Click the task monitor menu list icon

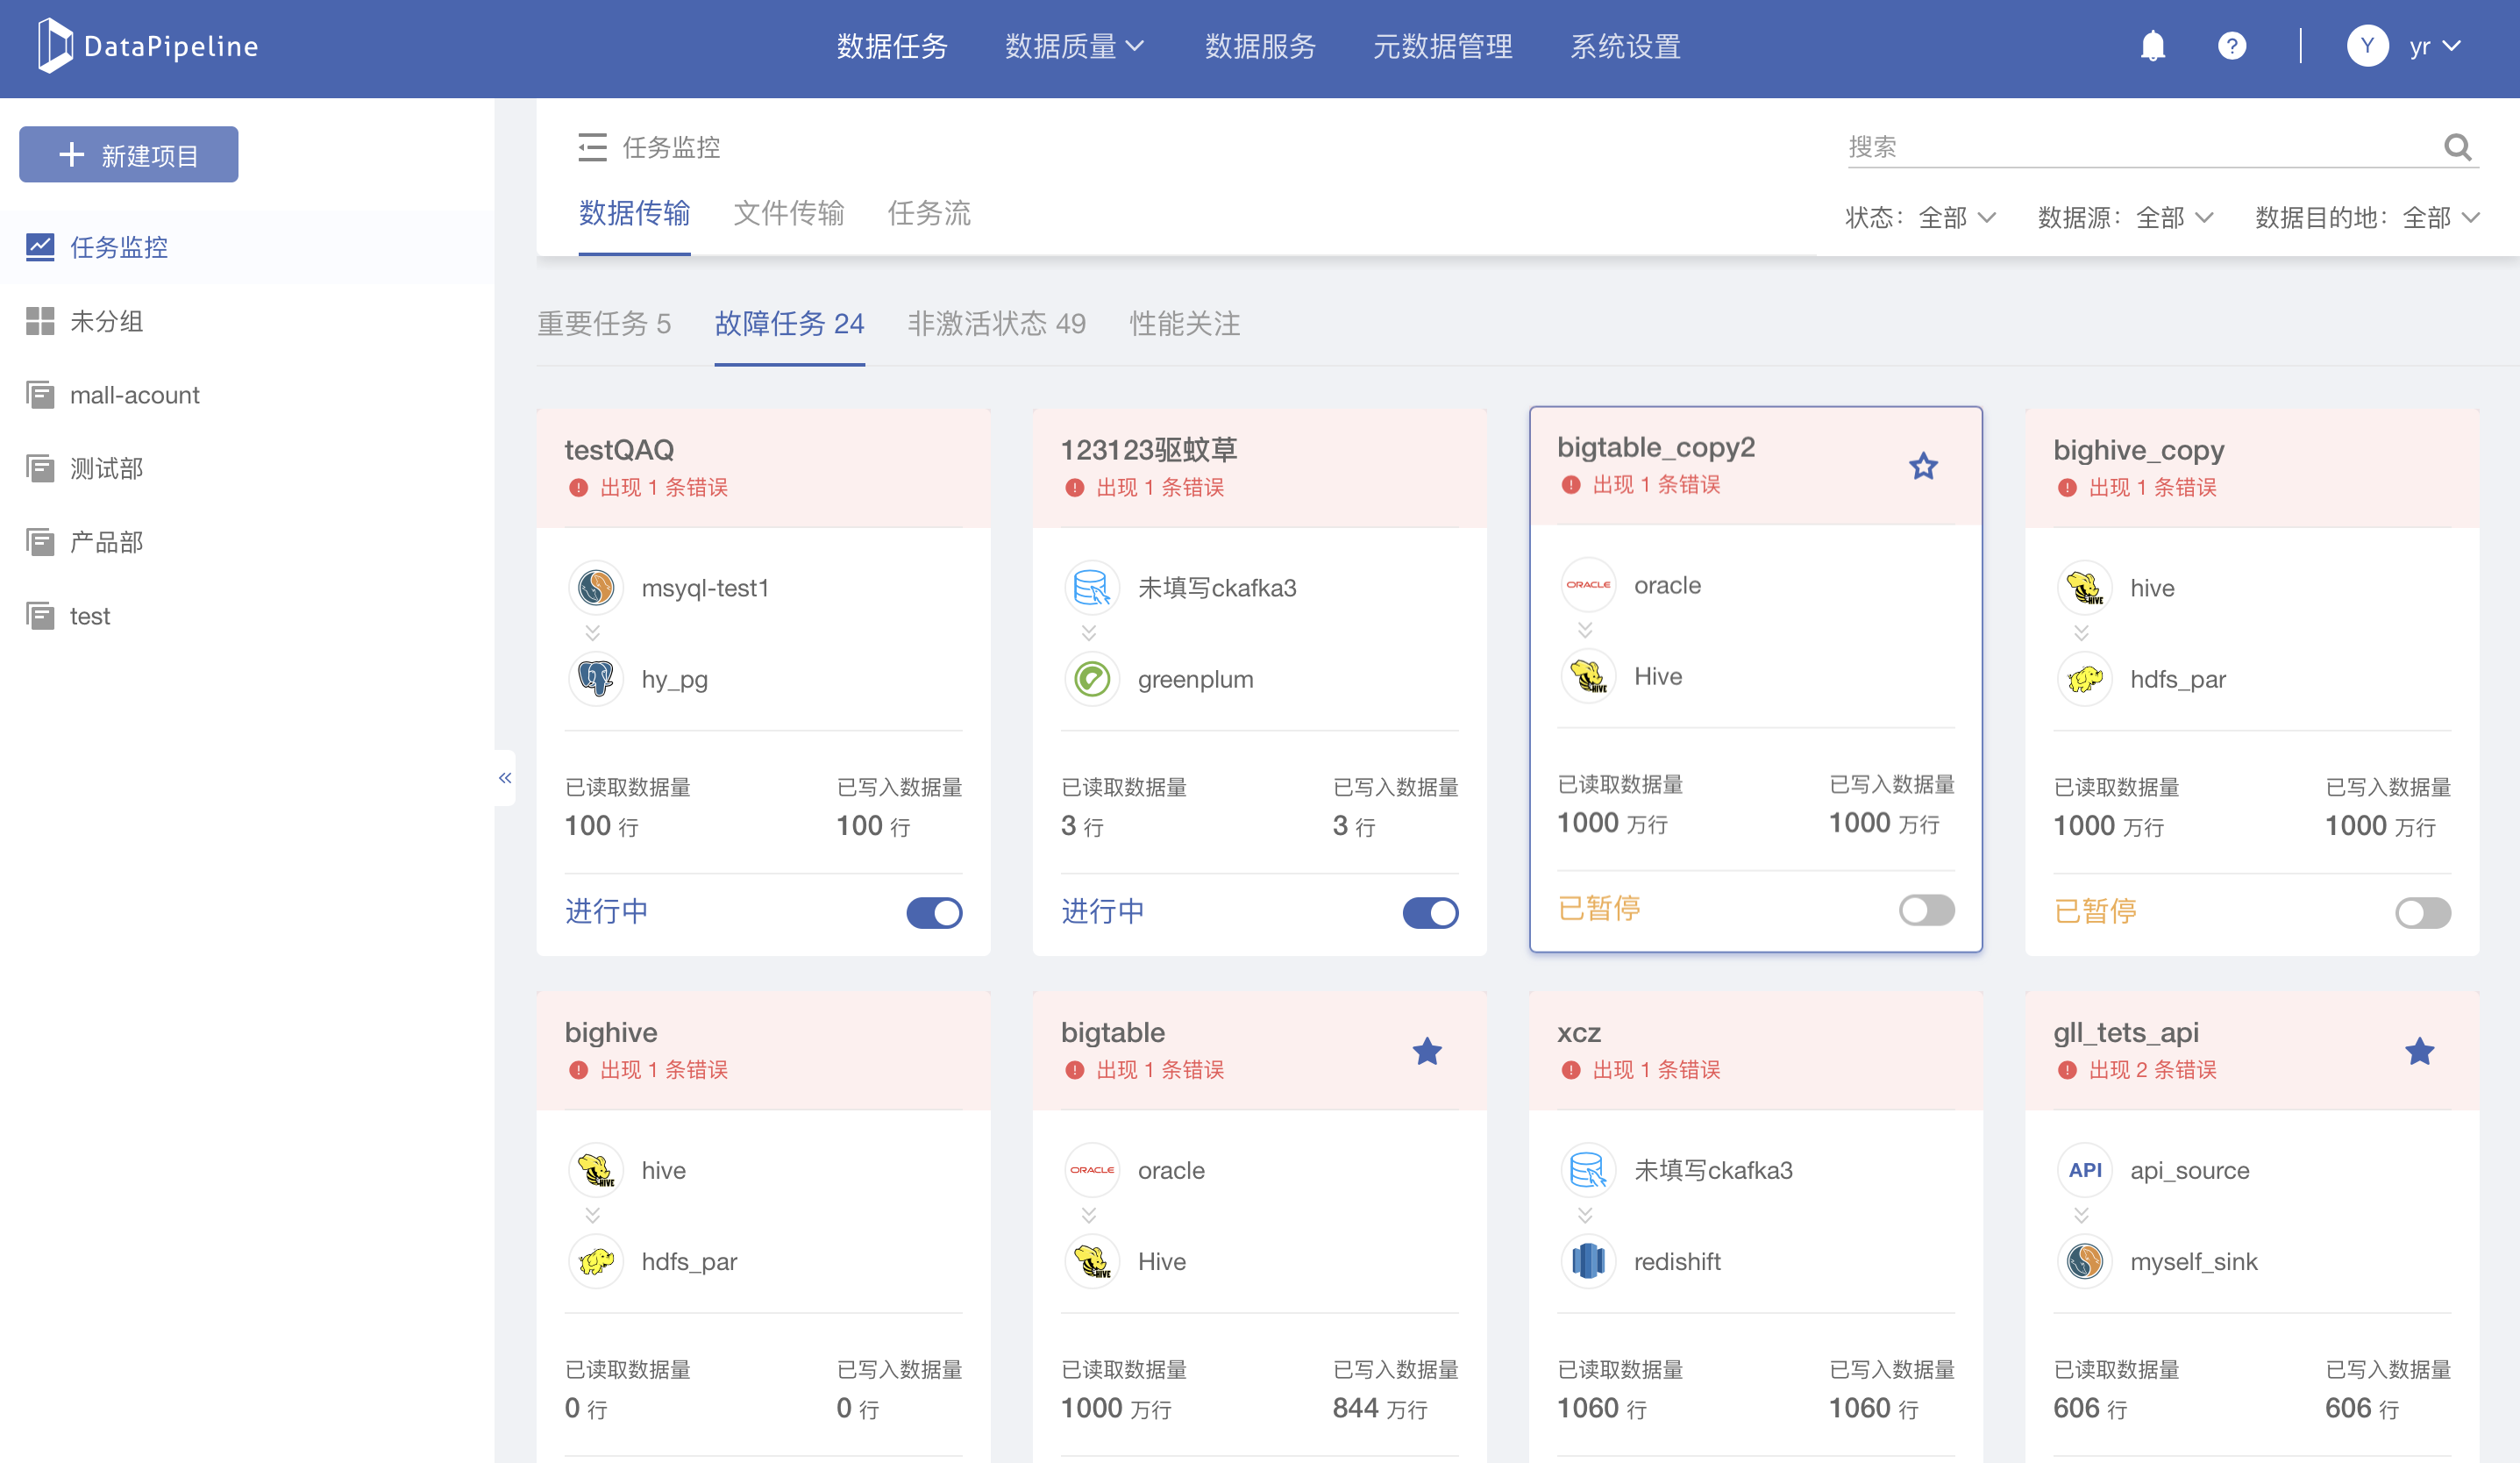592,148
